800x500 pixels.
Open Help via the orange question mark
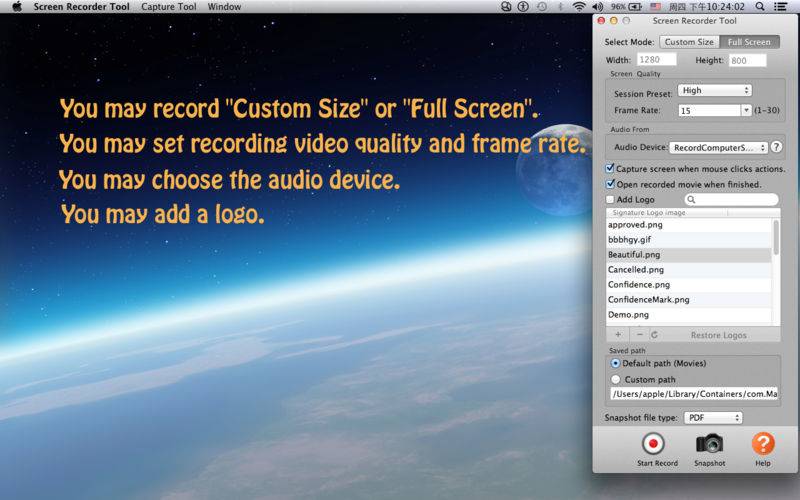point(763,443)
